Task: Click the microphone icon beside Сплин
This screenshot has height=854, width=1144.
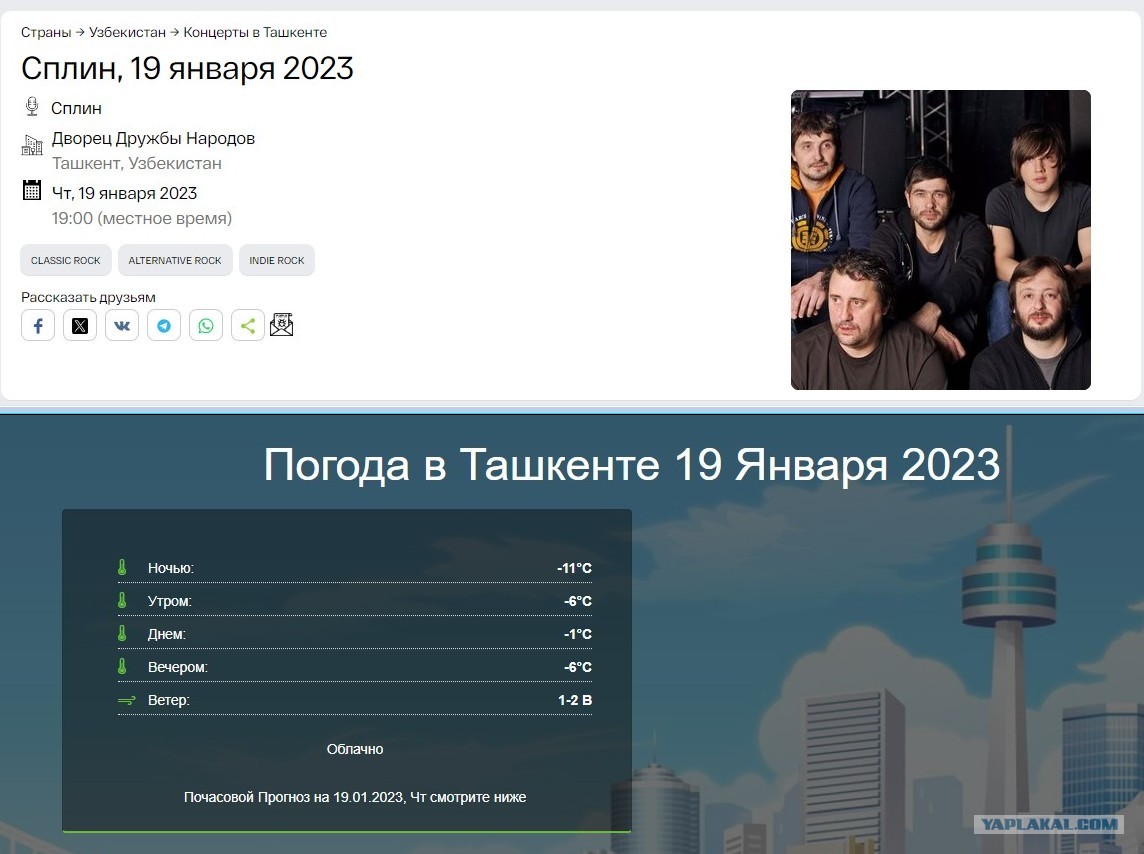Action: click(x=32, y=106)
